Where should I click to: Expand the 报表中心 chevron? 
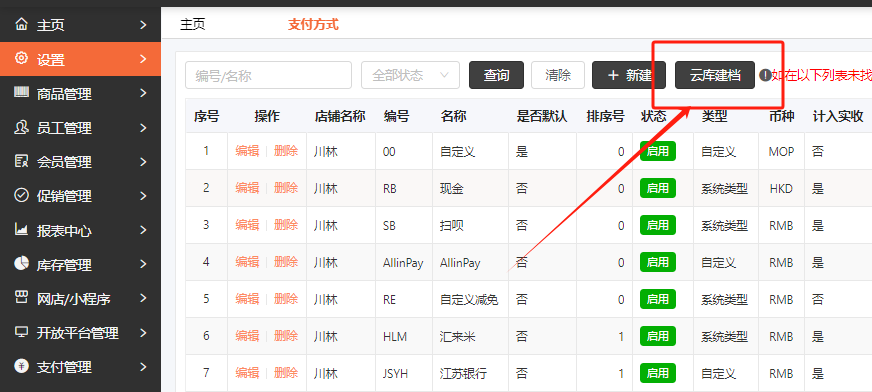(143, 230)
